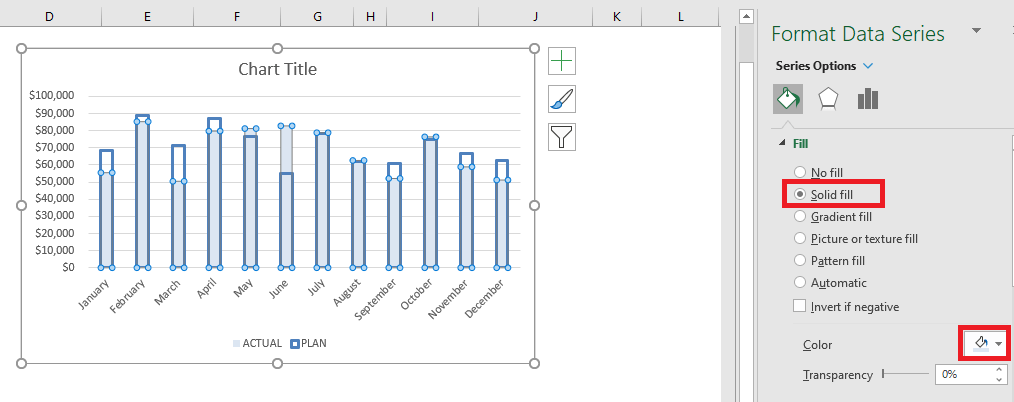This screenshot has width=1014, height=402.
Task: Collapse the Fill section triangle
Action: click(x=782, y=143)
